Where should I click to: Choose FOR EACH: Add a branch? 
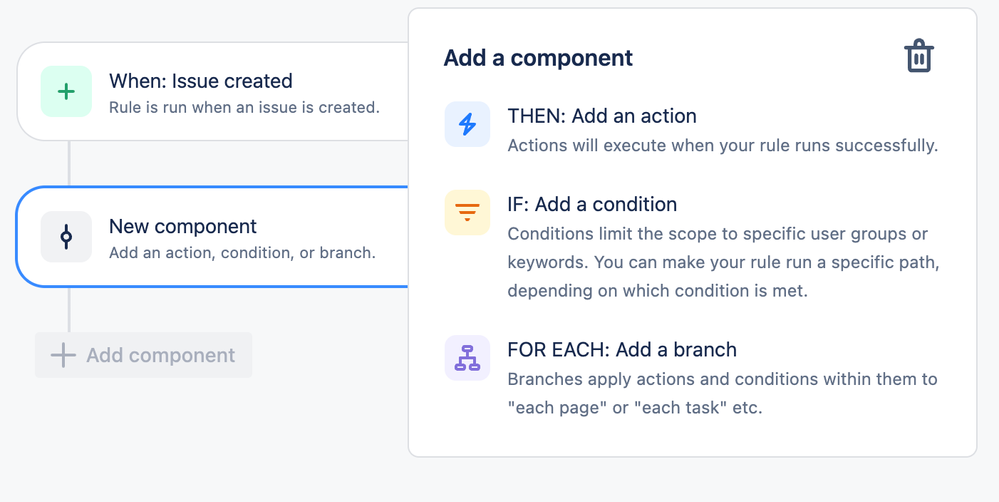[x=622, y=350]
